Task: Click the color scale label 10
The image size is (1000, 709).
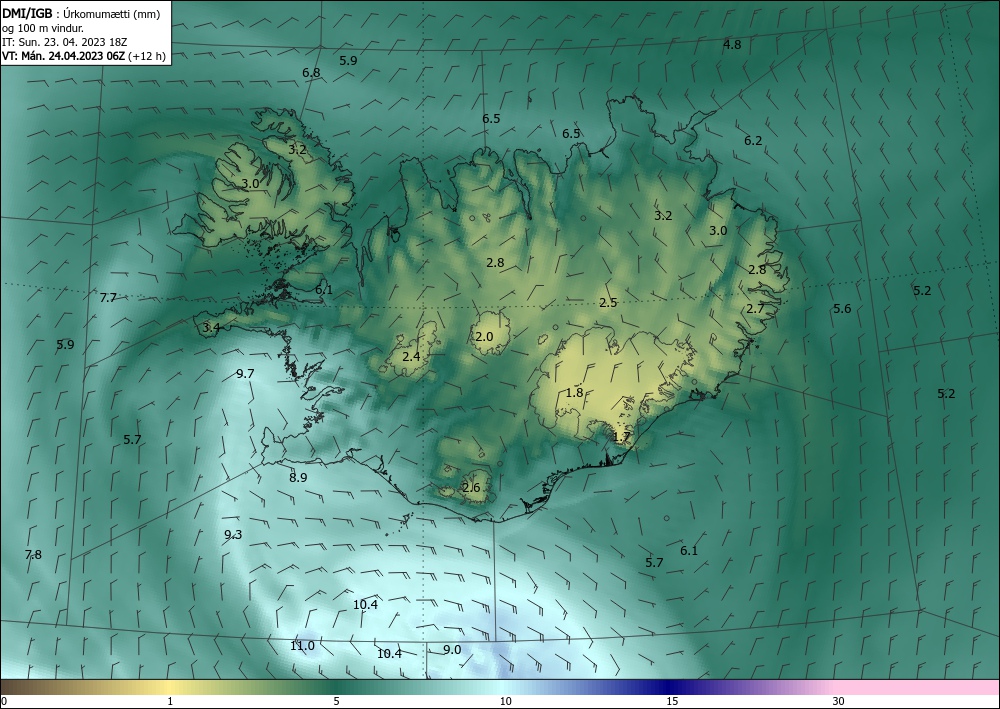Action: (x=506, y=701)
